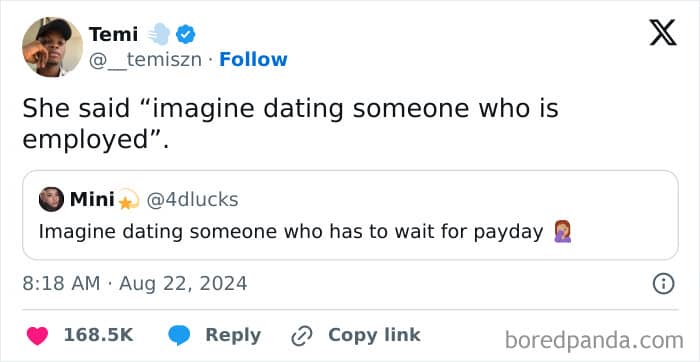Open Temi's profile picture
Image resolution: width=700 pixels, height=362 pixels.
click(52, 47)
